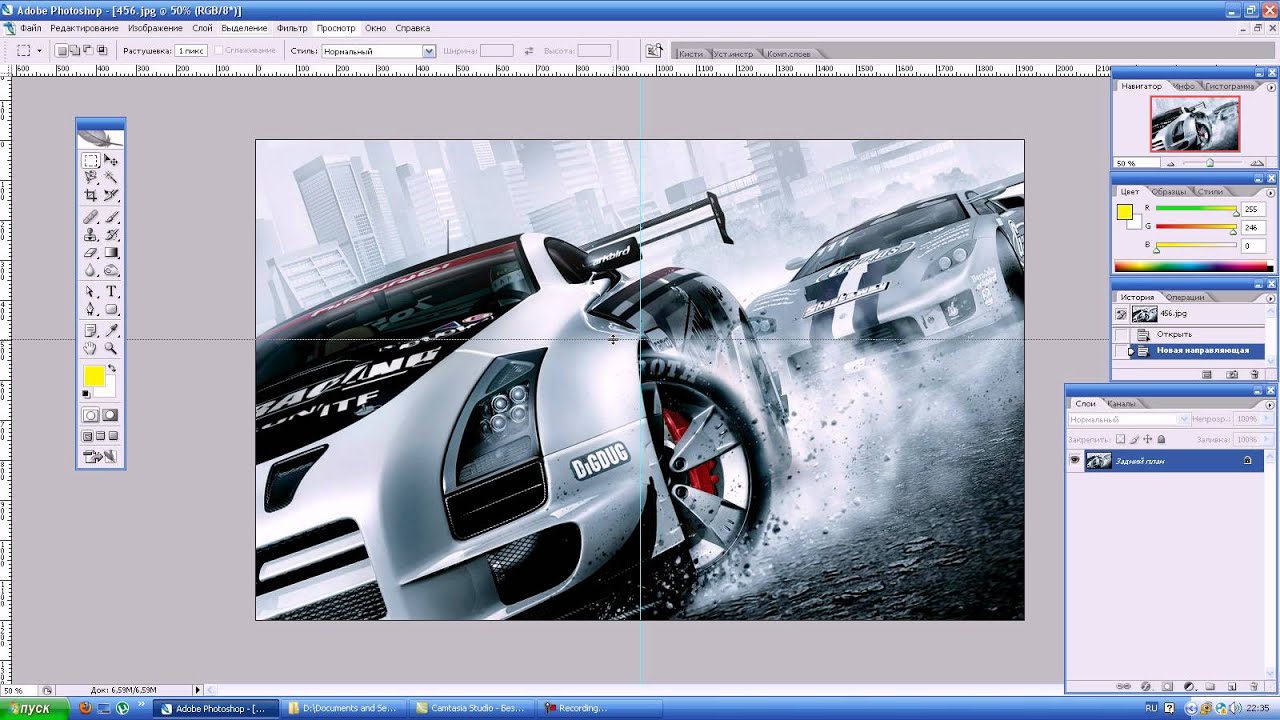The height and width of the screenshot is (720, 1280).
Task: Select the Magic Wand tool
Action: click(x=111, y=177)
